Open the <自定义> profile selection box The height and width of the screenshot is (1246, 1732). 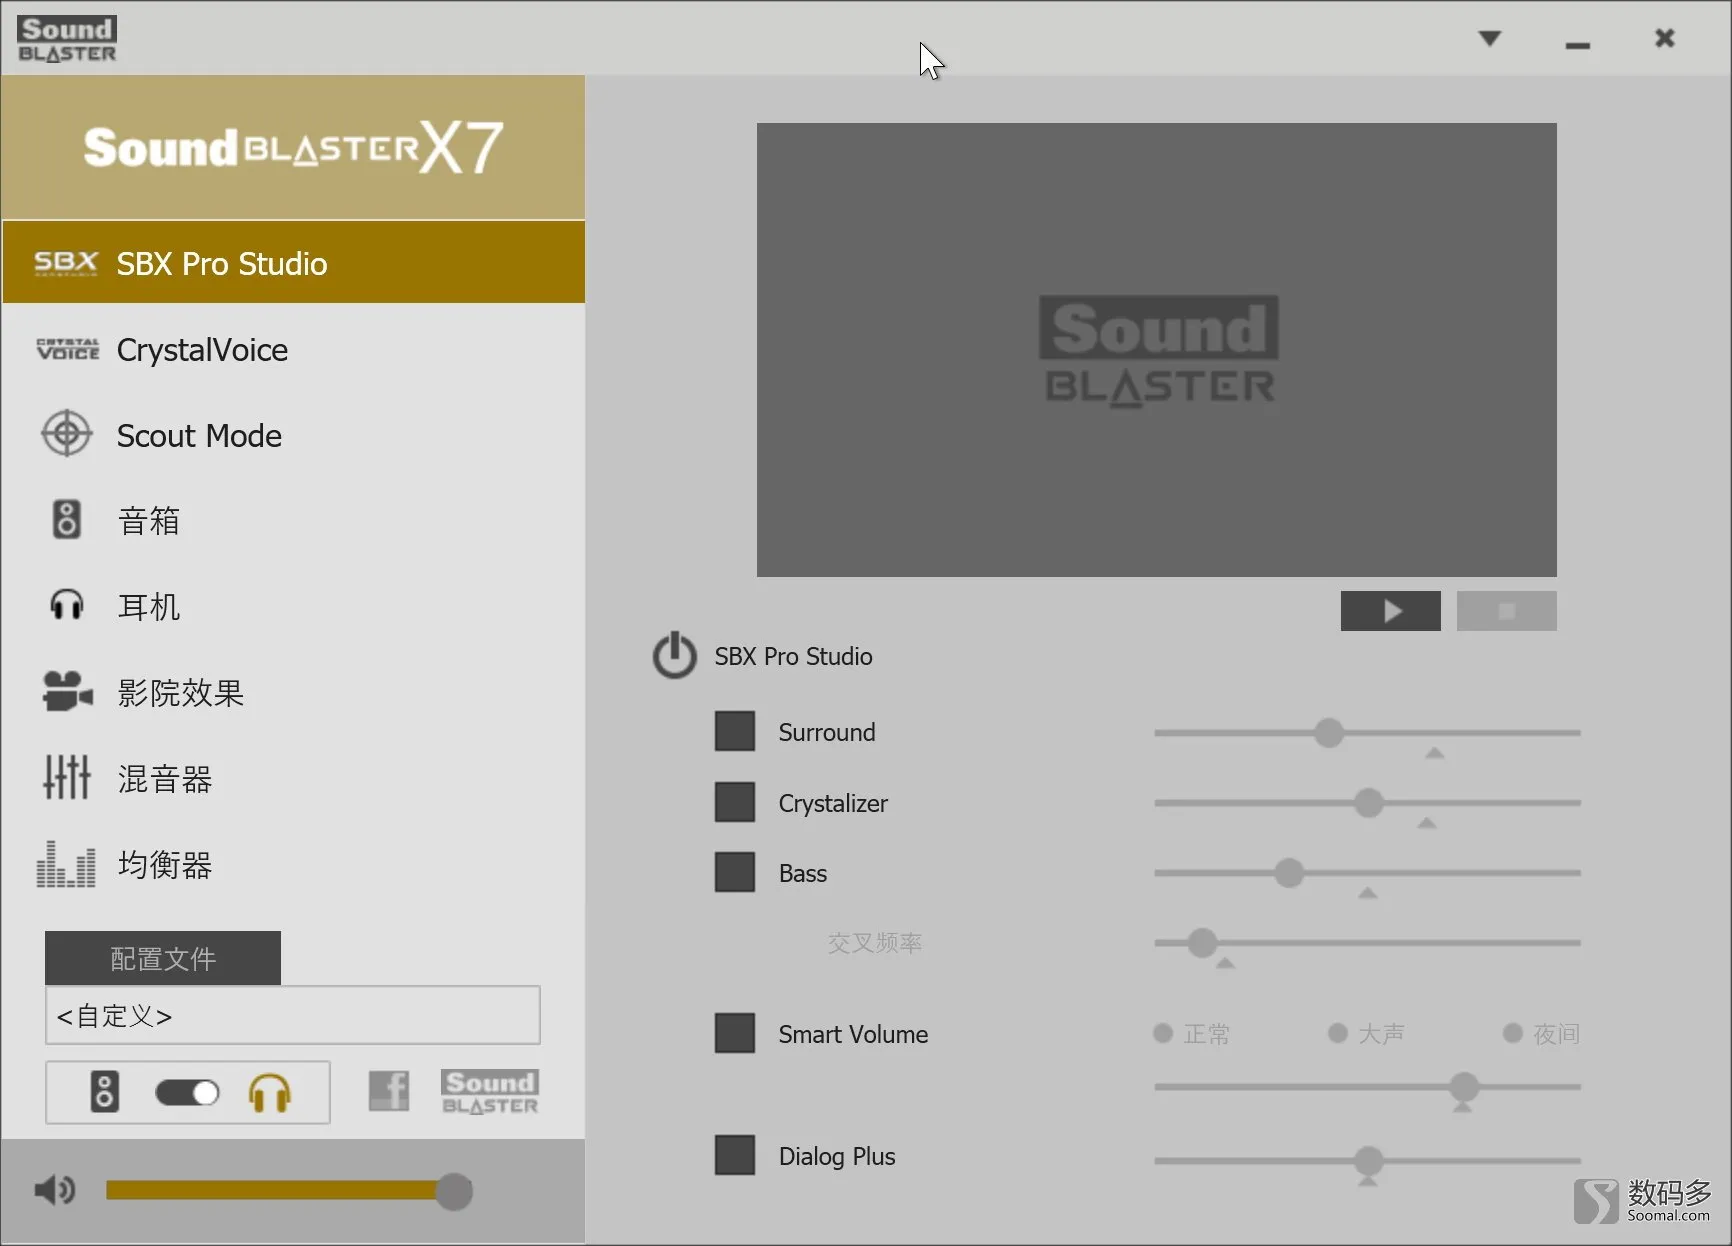coord(293,1016)
